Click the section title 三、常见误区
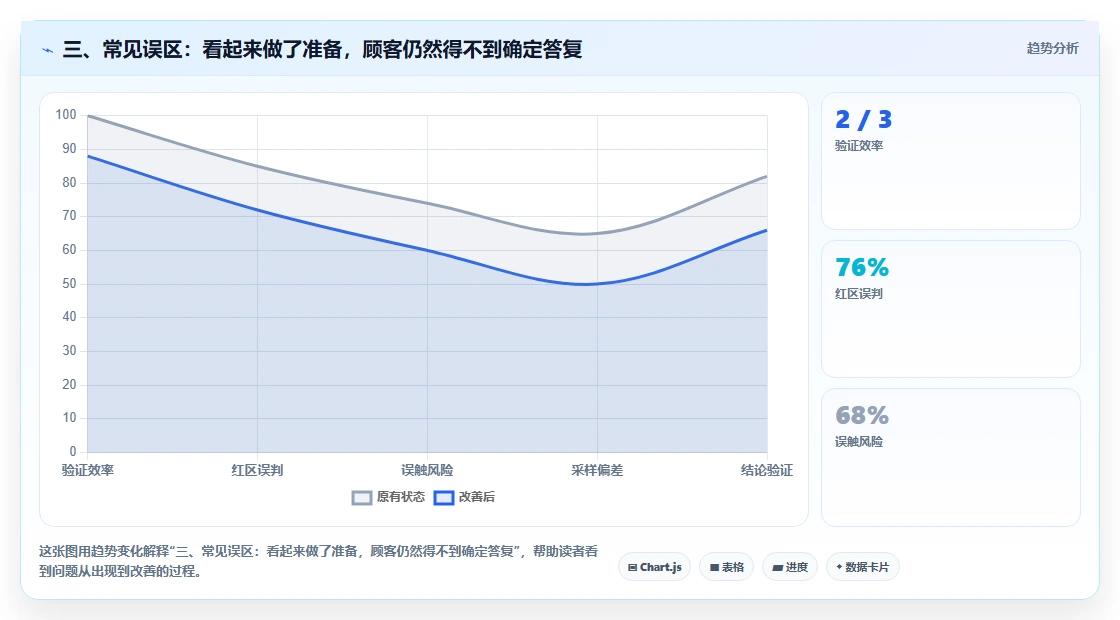The image size is (1120, 620). [x=322, y=49]
